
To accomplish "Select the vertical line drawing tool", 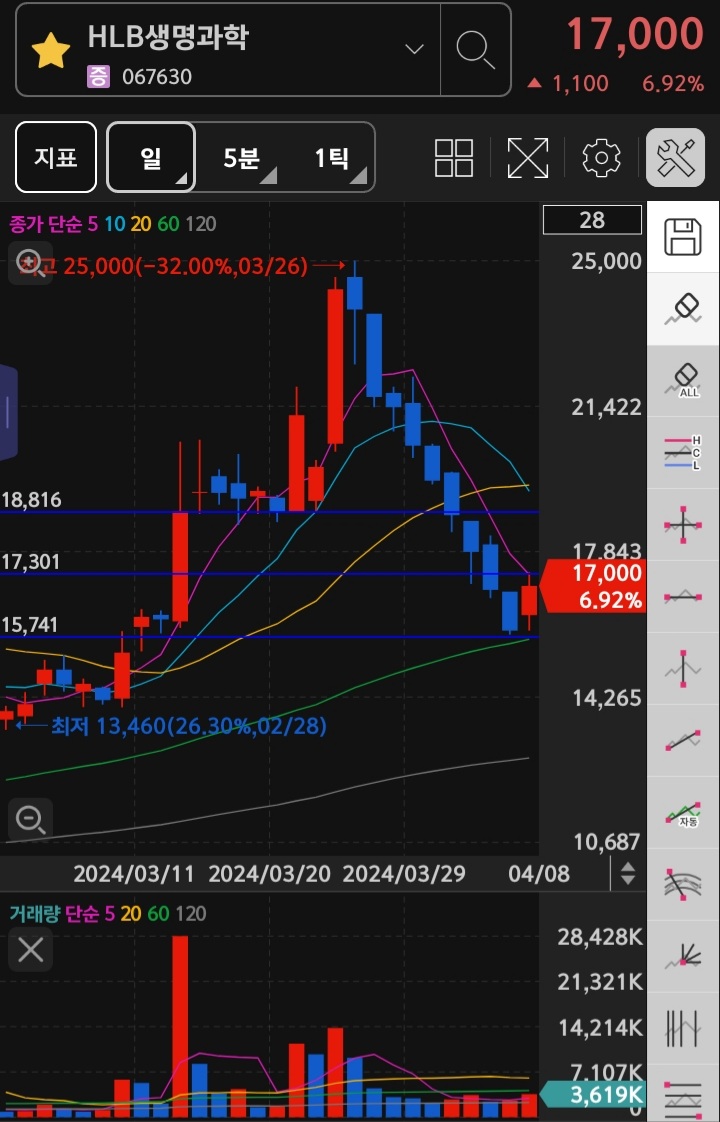I will click(683, 669).
